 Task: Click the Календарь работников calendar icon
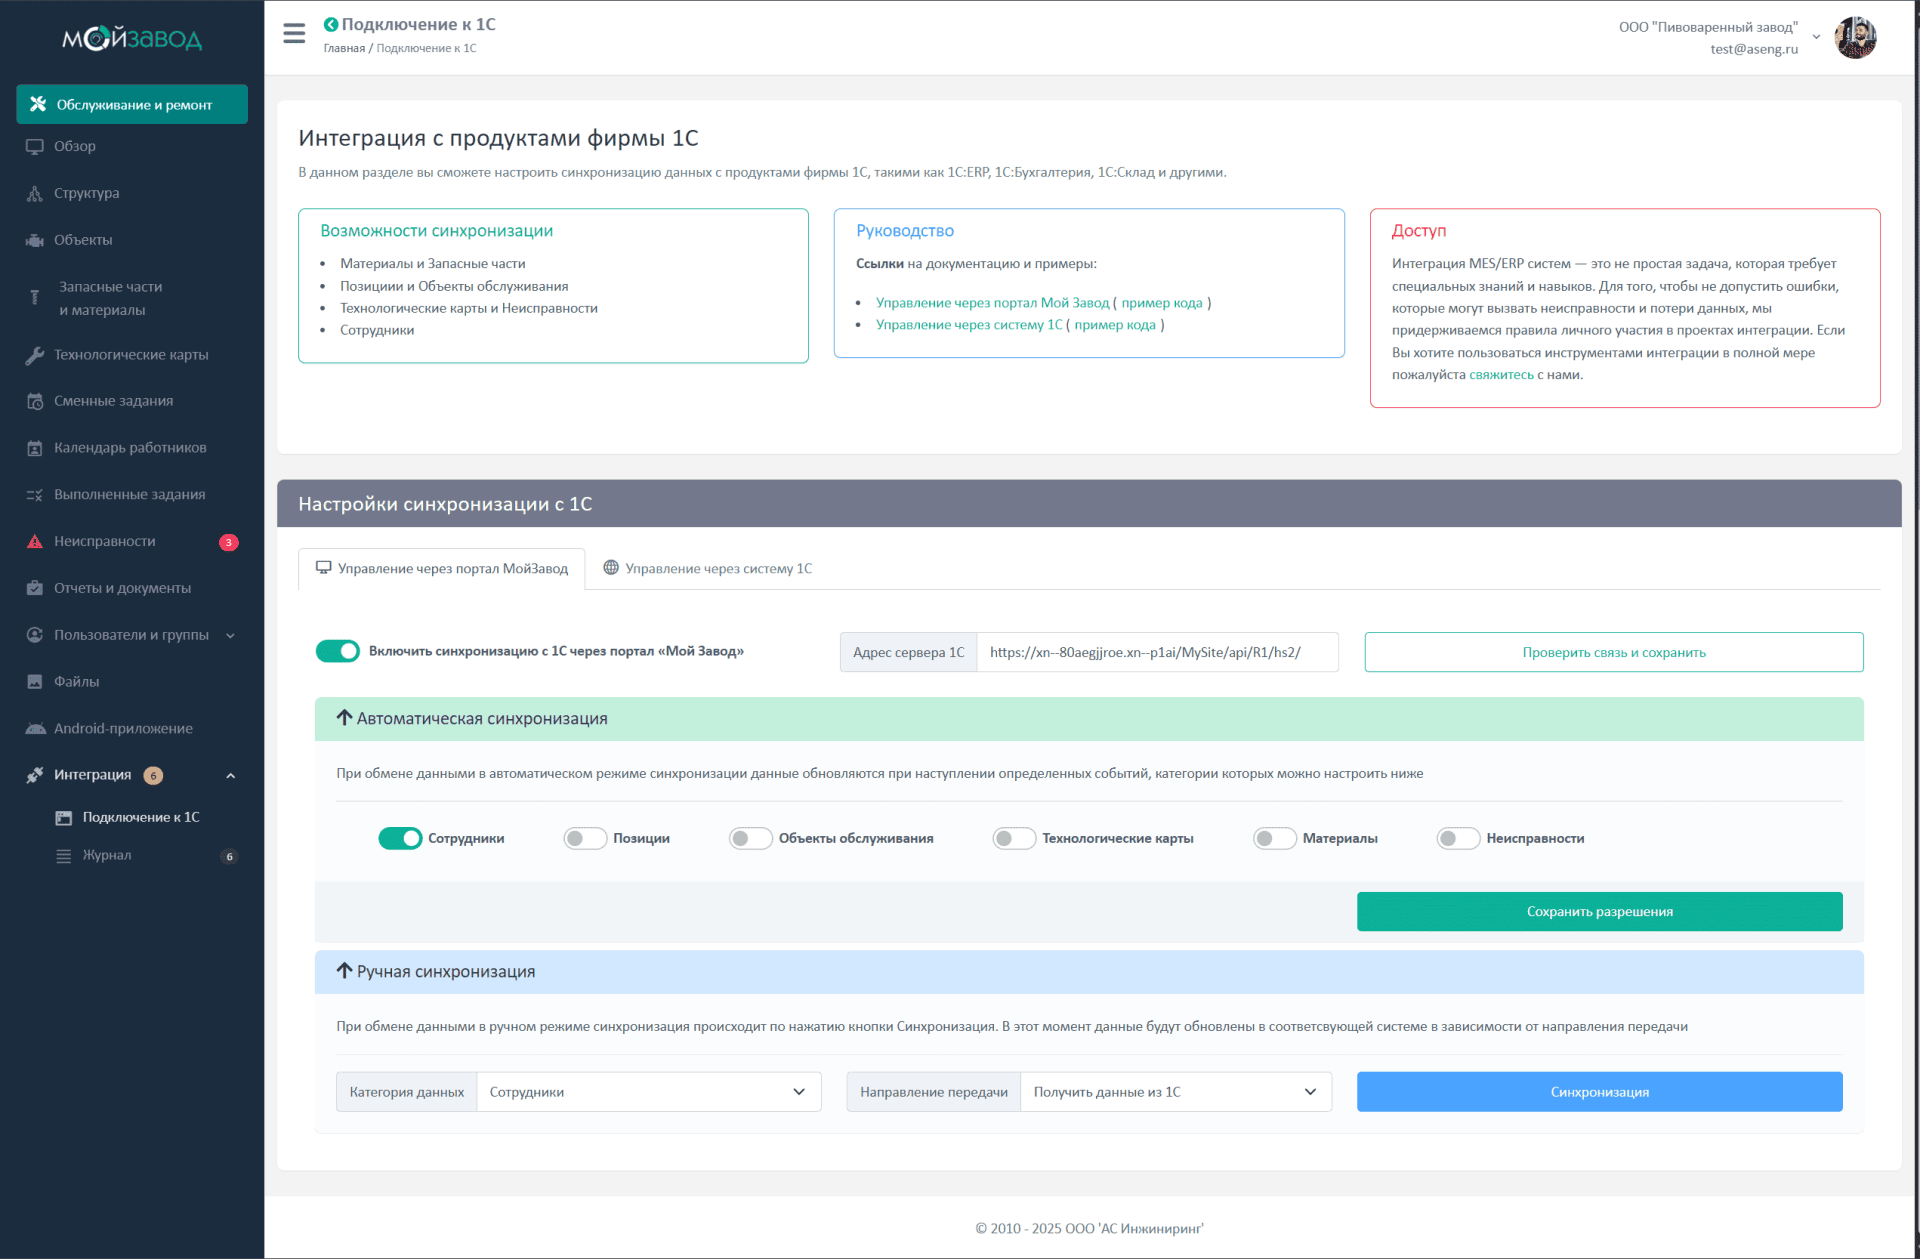point(35,448)
